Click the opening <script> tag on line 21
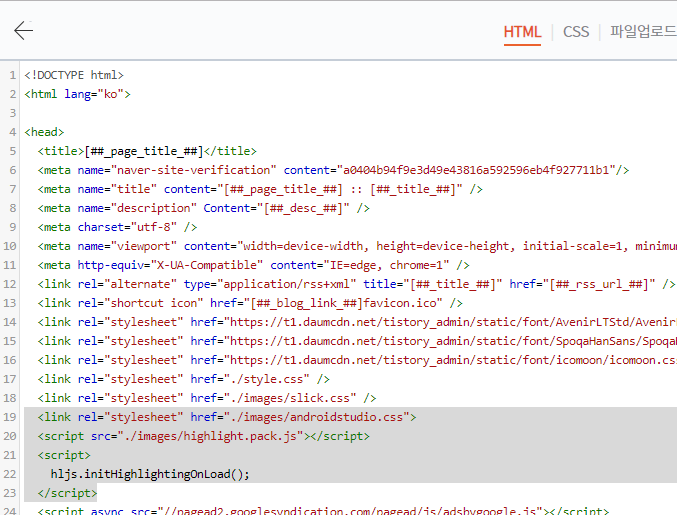 [x=64, y=455]
